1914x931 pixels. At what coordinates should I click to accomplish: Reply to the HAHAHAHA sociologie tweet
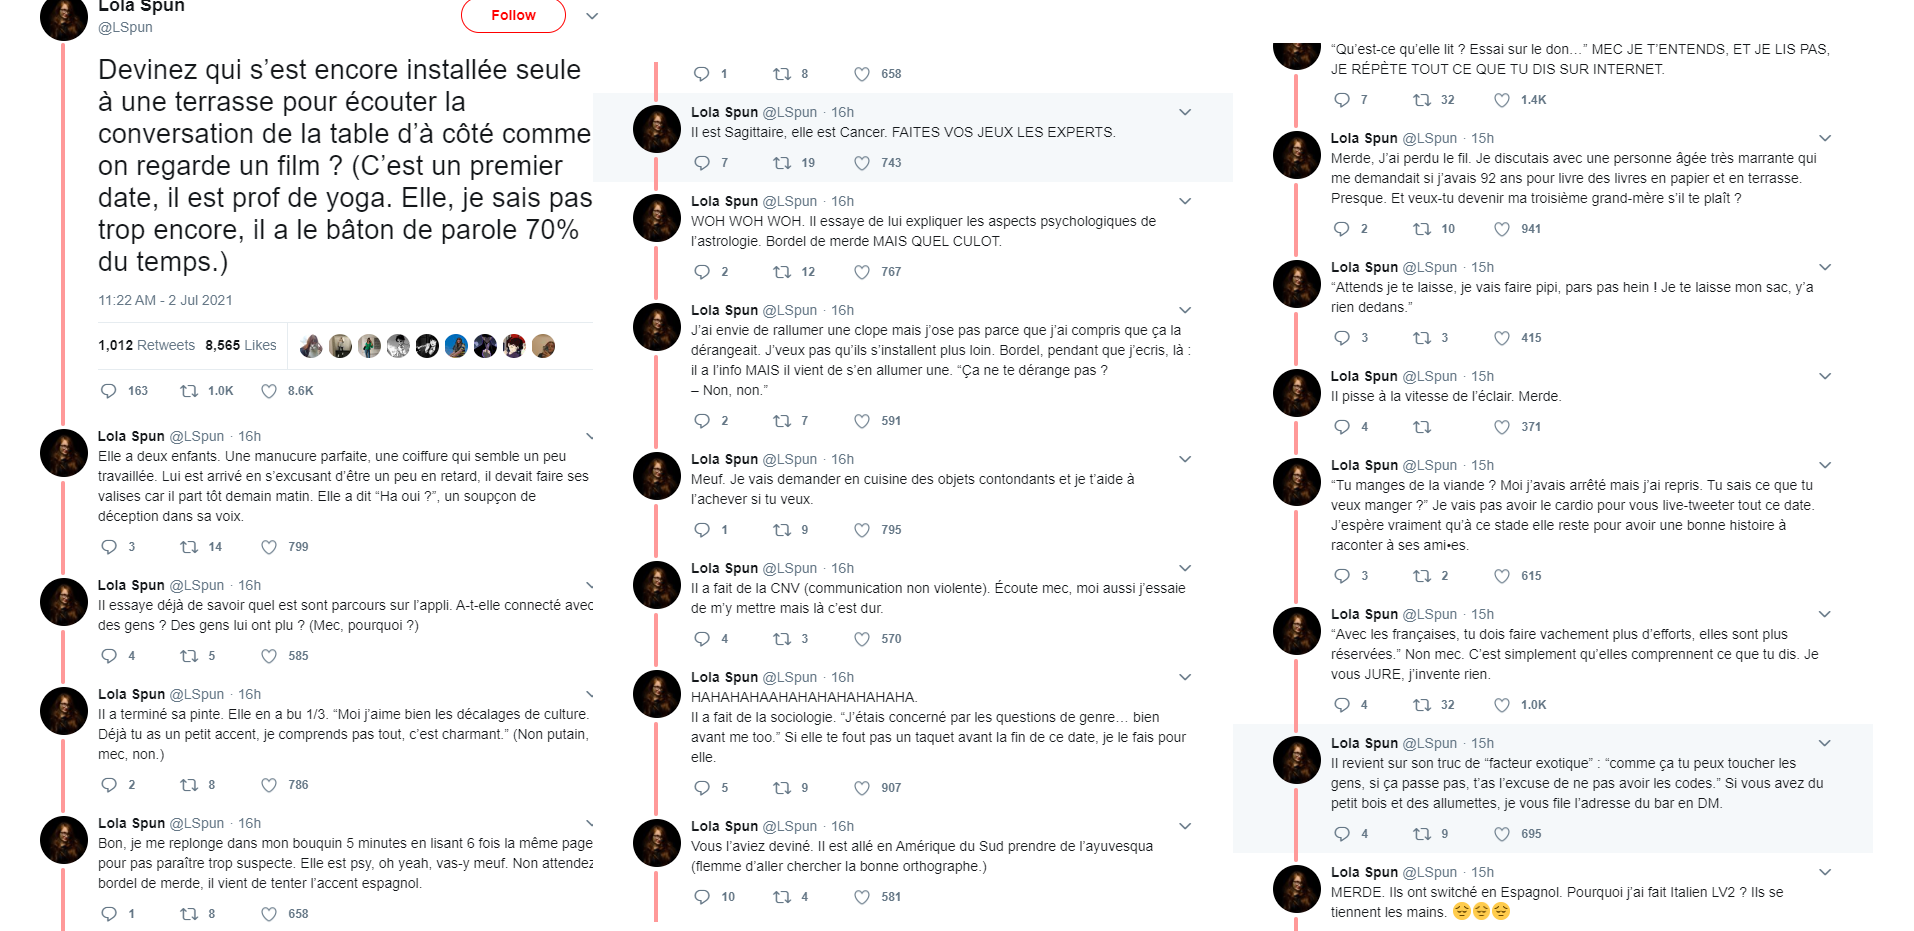tap(702, 788)
